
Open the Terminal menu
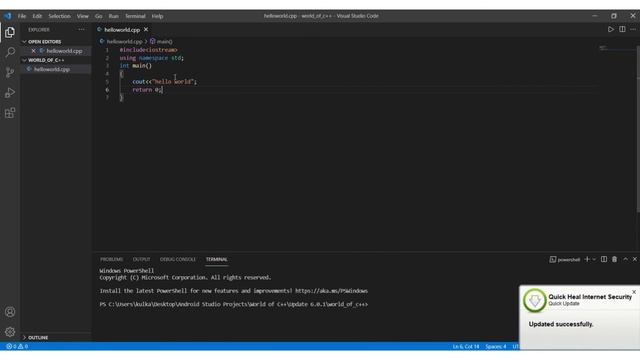[135, 16]
